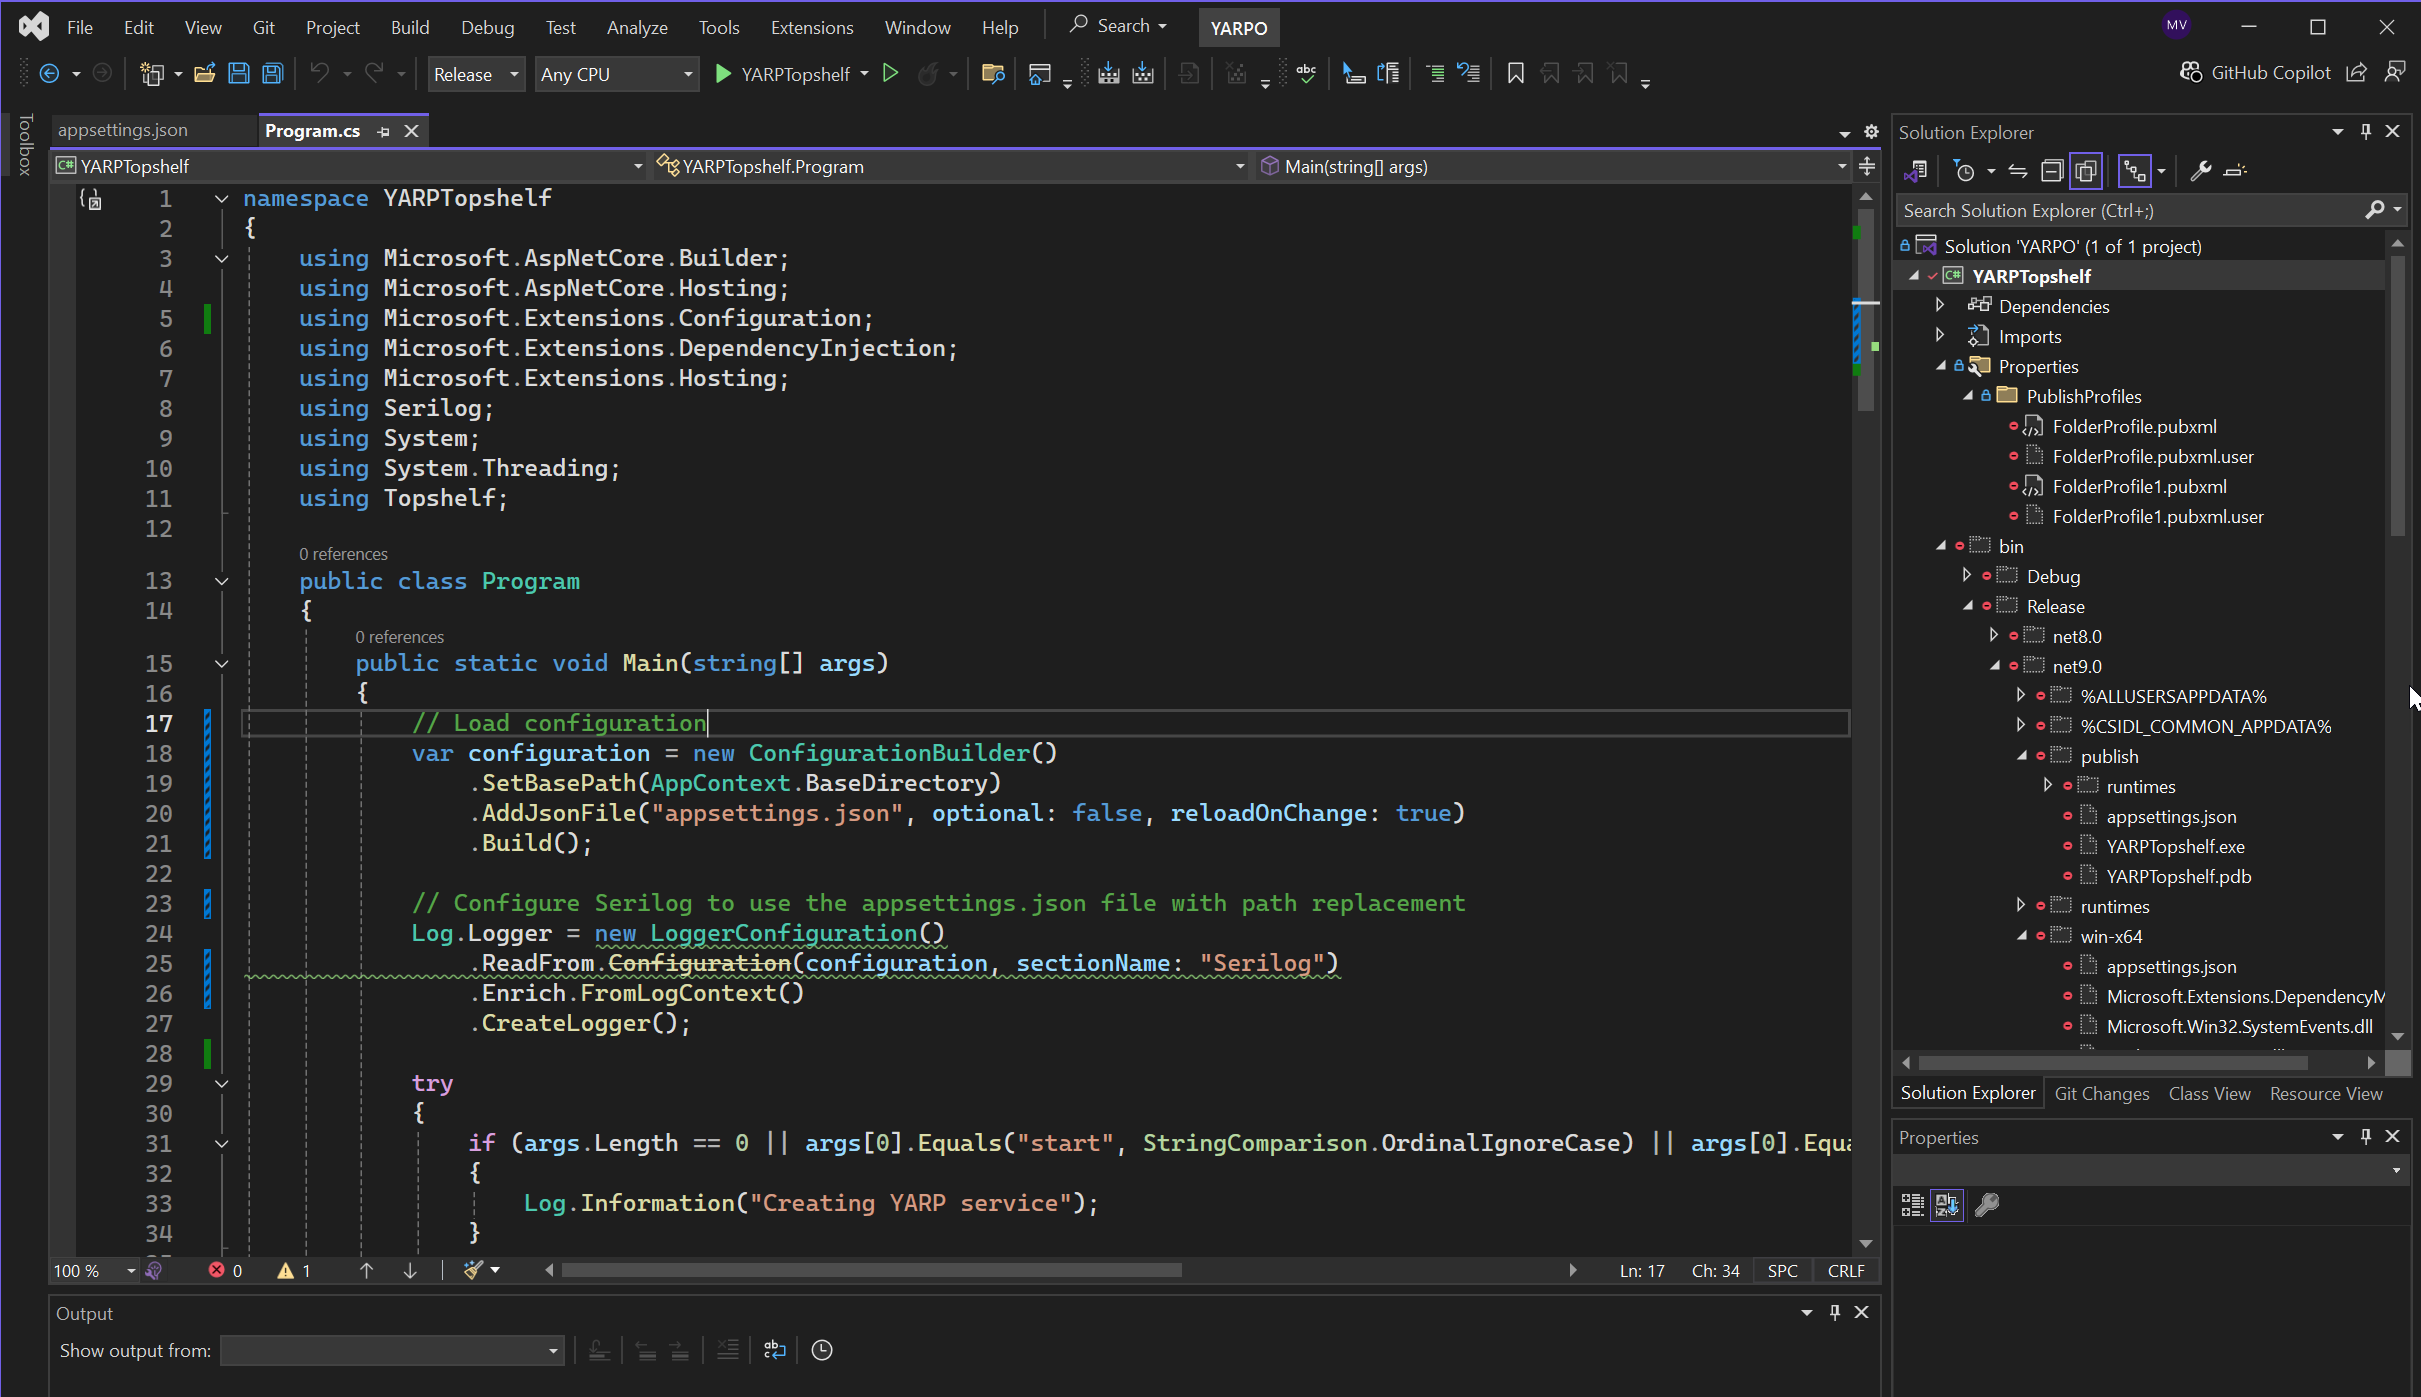The height and width of the screenshot is (1397, 2421).
Task: Open the Any CPU platform dropdown
Action: pos(616,74)
